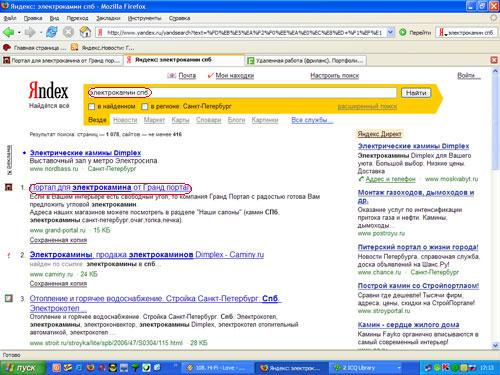Click the Найти search button
This screenshot has height=375, width=500.
pyautogui.click(x=416, y=93)
